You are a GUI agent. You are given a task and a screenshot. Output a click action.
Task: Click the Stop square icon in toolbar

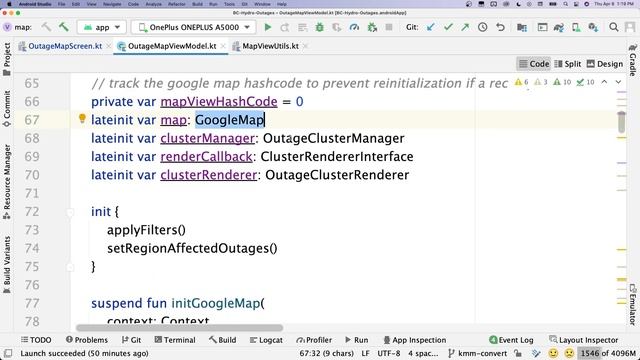point(389,27)
